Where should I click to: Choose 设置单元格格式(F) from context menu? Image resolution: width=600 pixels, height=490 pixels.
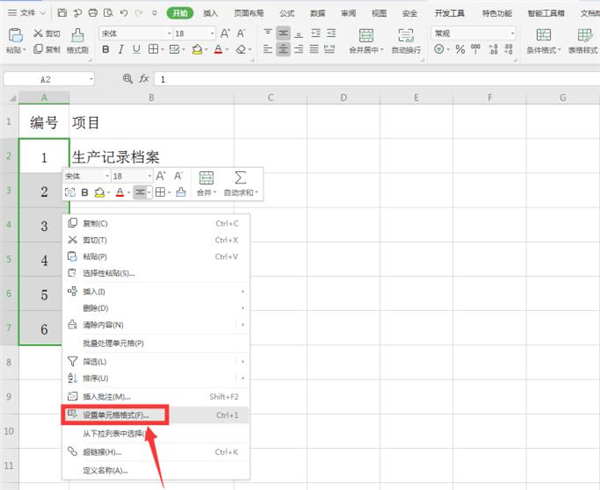click(116, 414)
